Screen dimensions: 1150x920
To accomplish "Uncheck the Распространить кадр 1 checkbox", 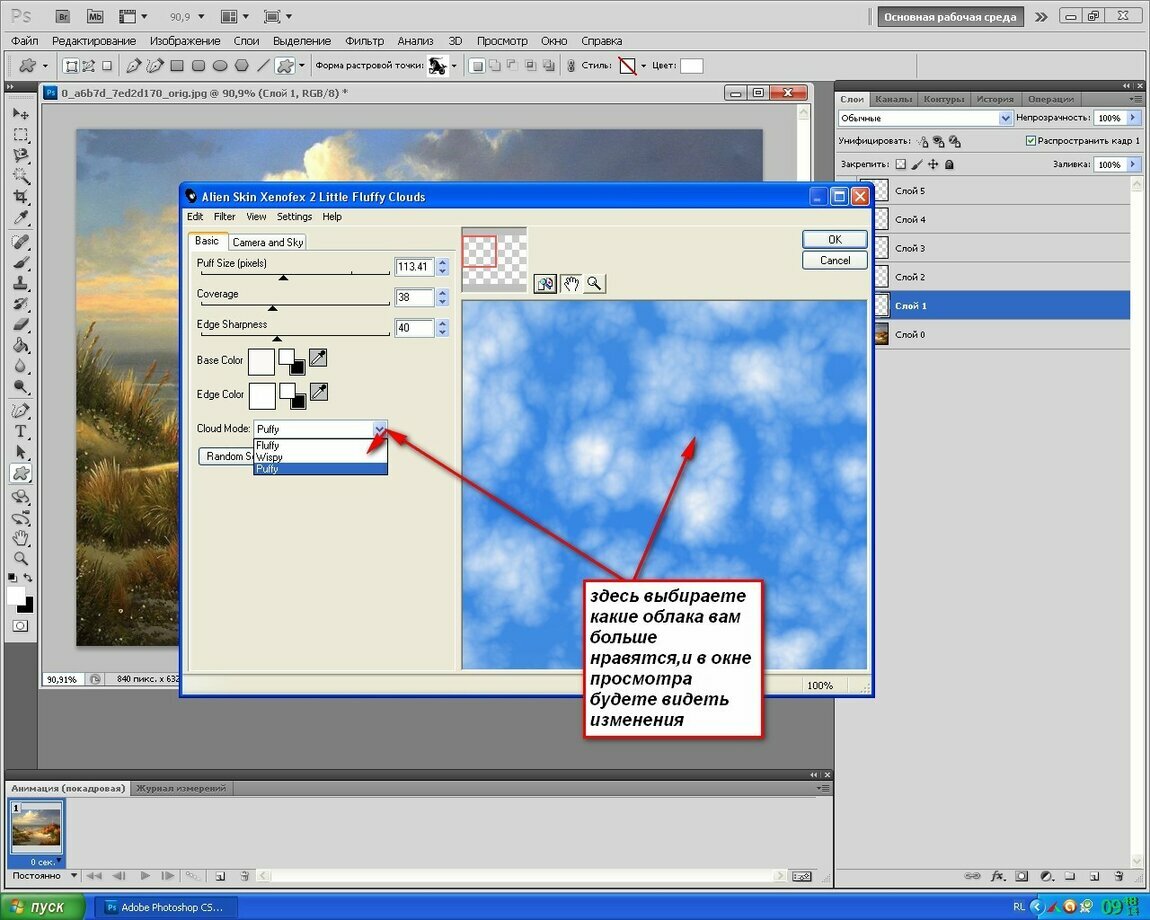I will pyautogui.click(x=1030, y=140).
